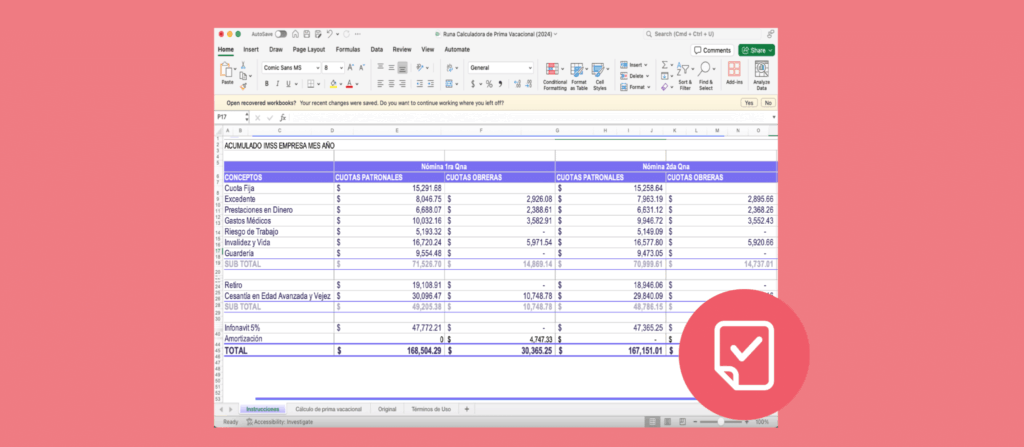Switch to Cálculo de prima vacacional sheet
This screenshot has width=1024, height=447.
pos(330,409)
